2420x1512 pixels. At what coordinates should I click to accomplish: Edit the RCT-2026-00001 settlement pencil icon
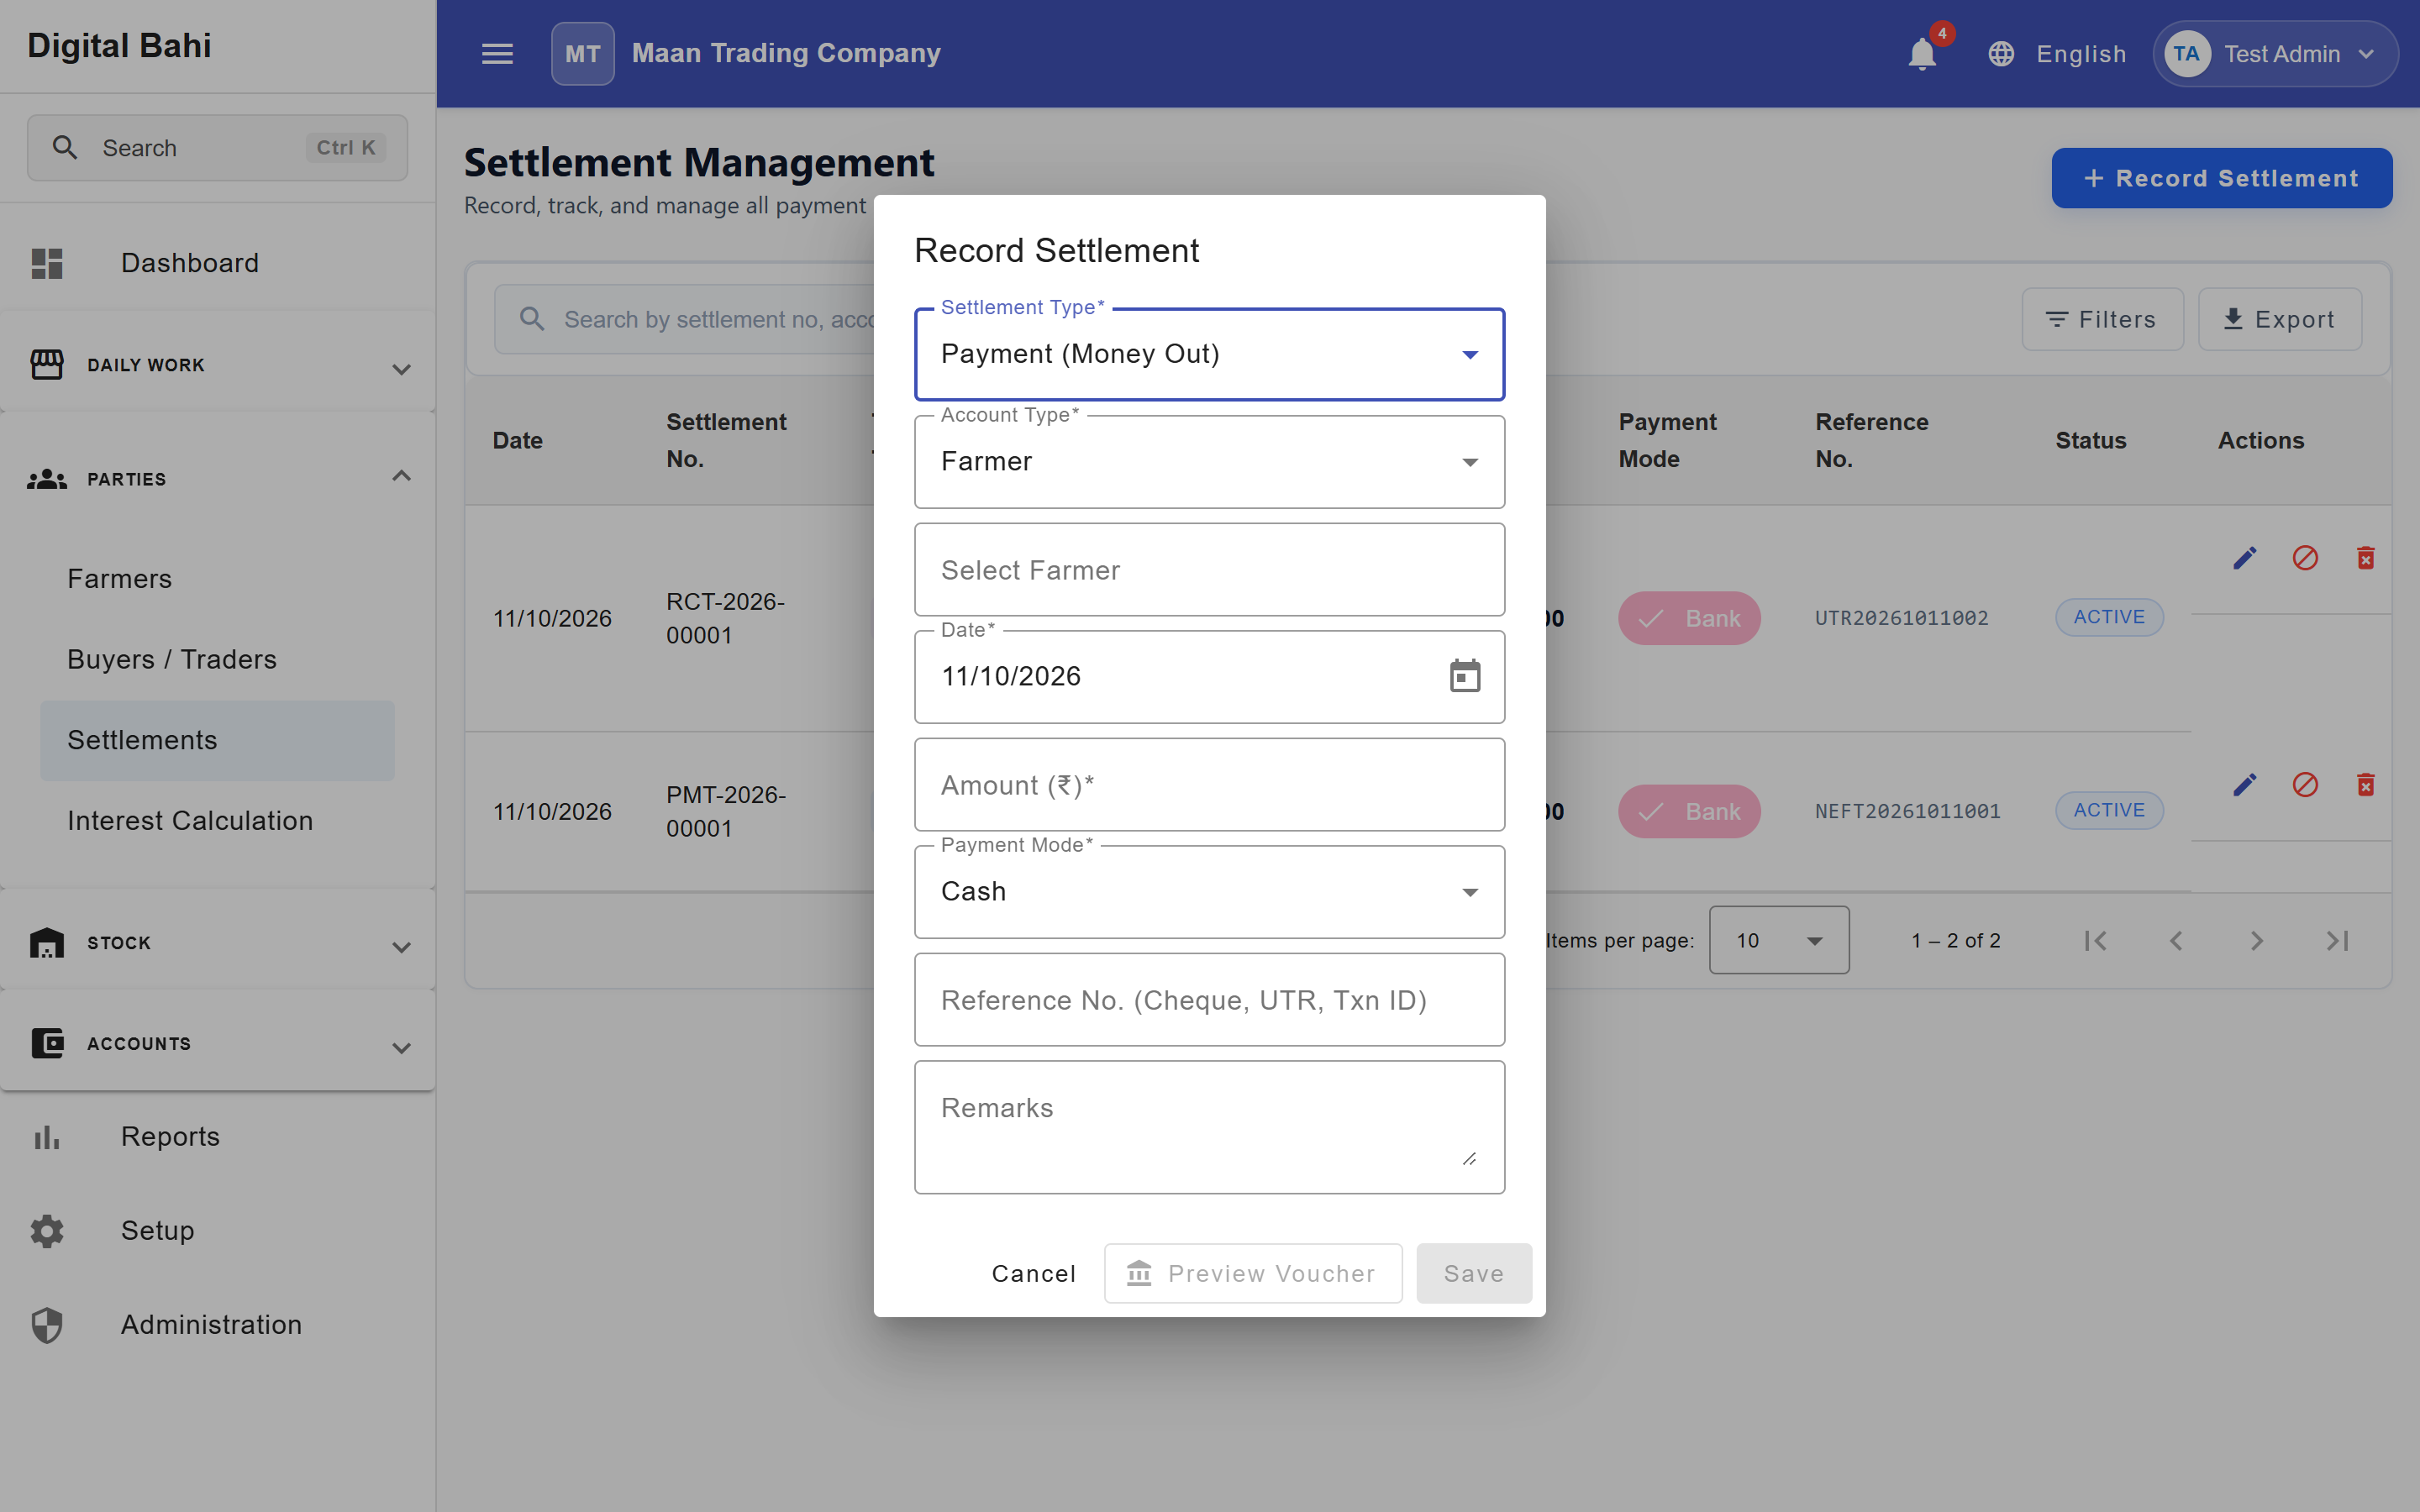click(x=2245, y=558)
